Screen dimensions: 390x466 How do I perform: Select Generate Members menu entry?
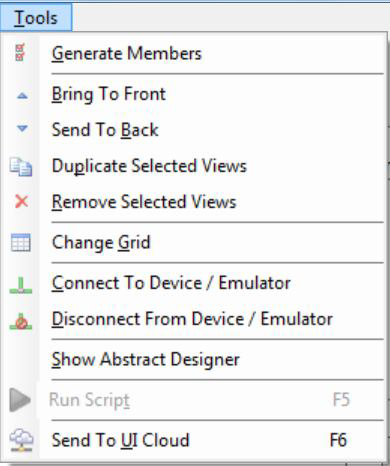pyautogui.click(x=194, y=53)
